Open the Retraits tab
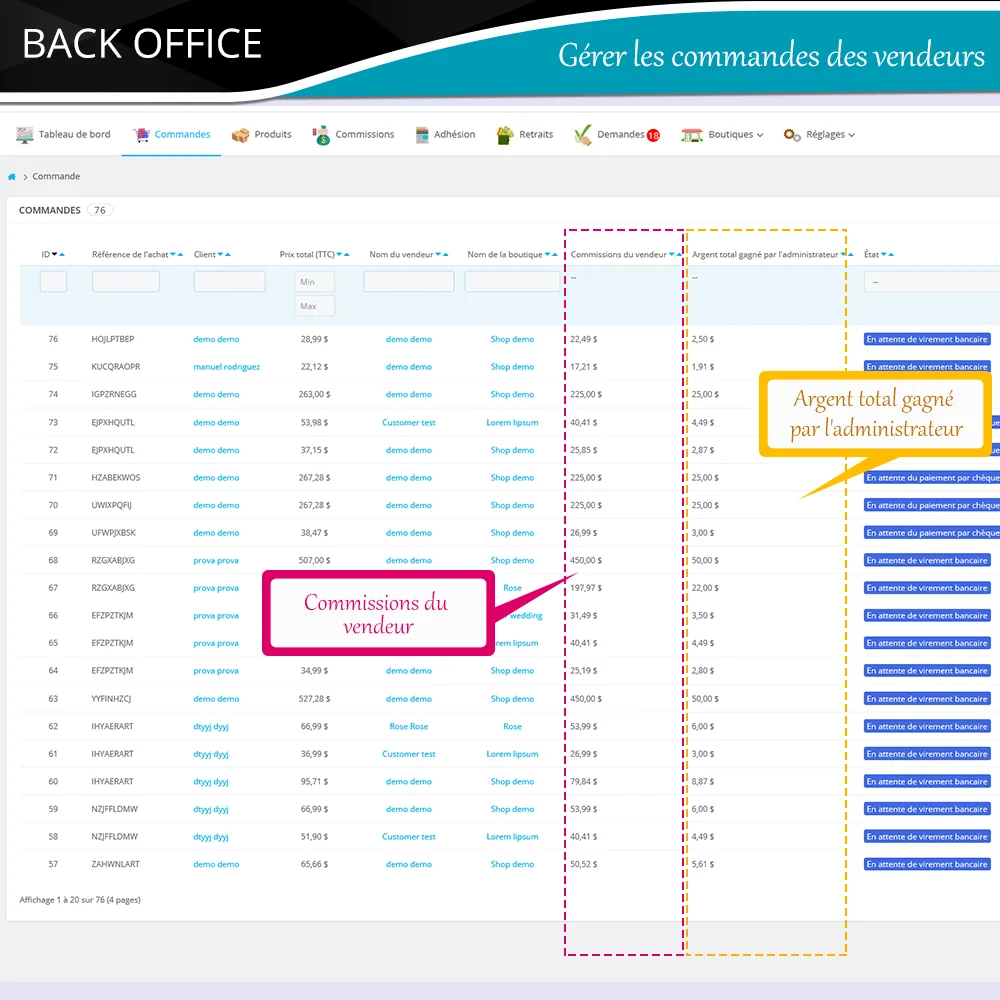 tap(525, 135)
